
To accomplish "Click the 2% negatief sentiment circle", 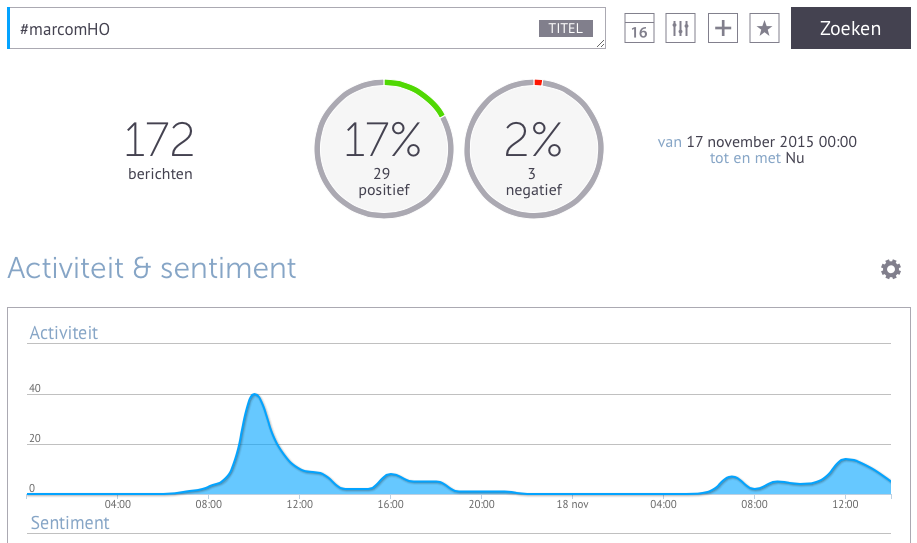I will tap(533, 149).
